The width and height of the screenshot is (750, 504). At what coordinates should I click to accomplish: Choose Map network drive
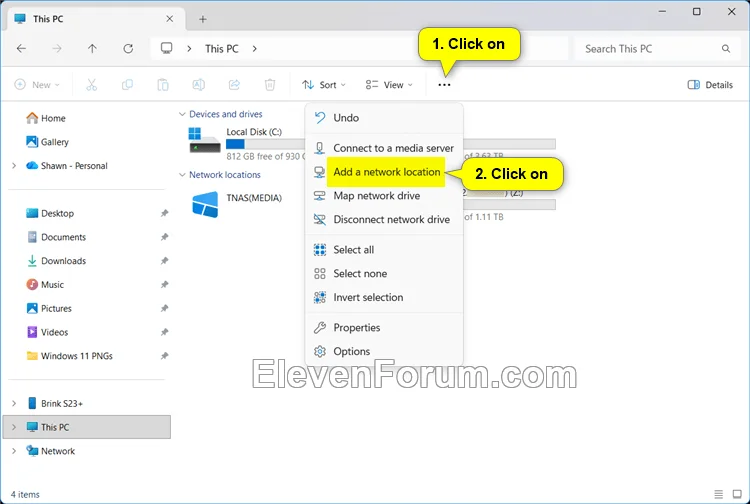coord(384,196)
